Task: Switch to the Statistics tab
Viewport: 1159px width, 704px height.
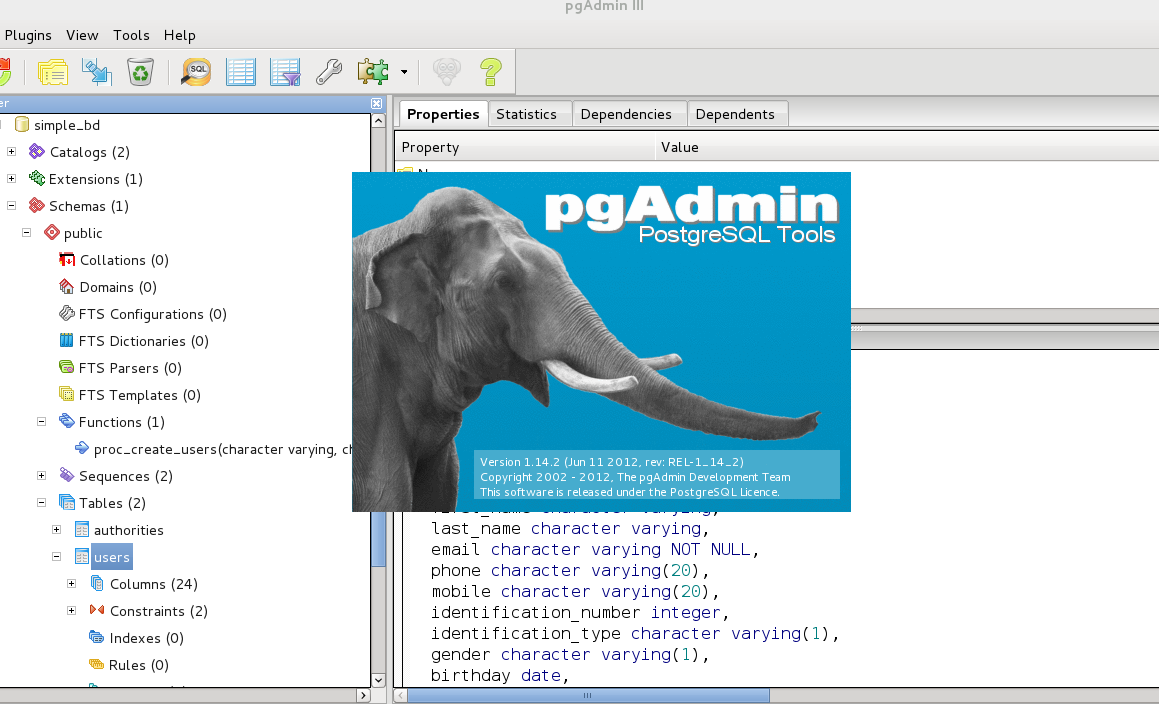Action: (526, 114)
